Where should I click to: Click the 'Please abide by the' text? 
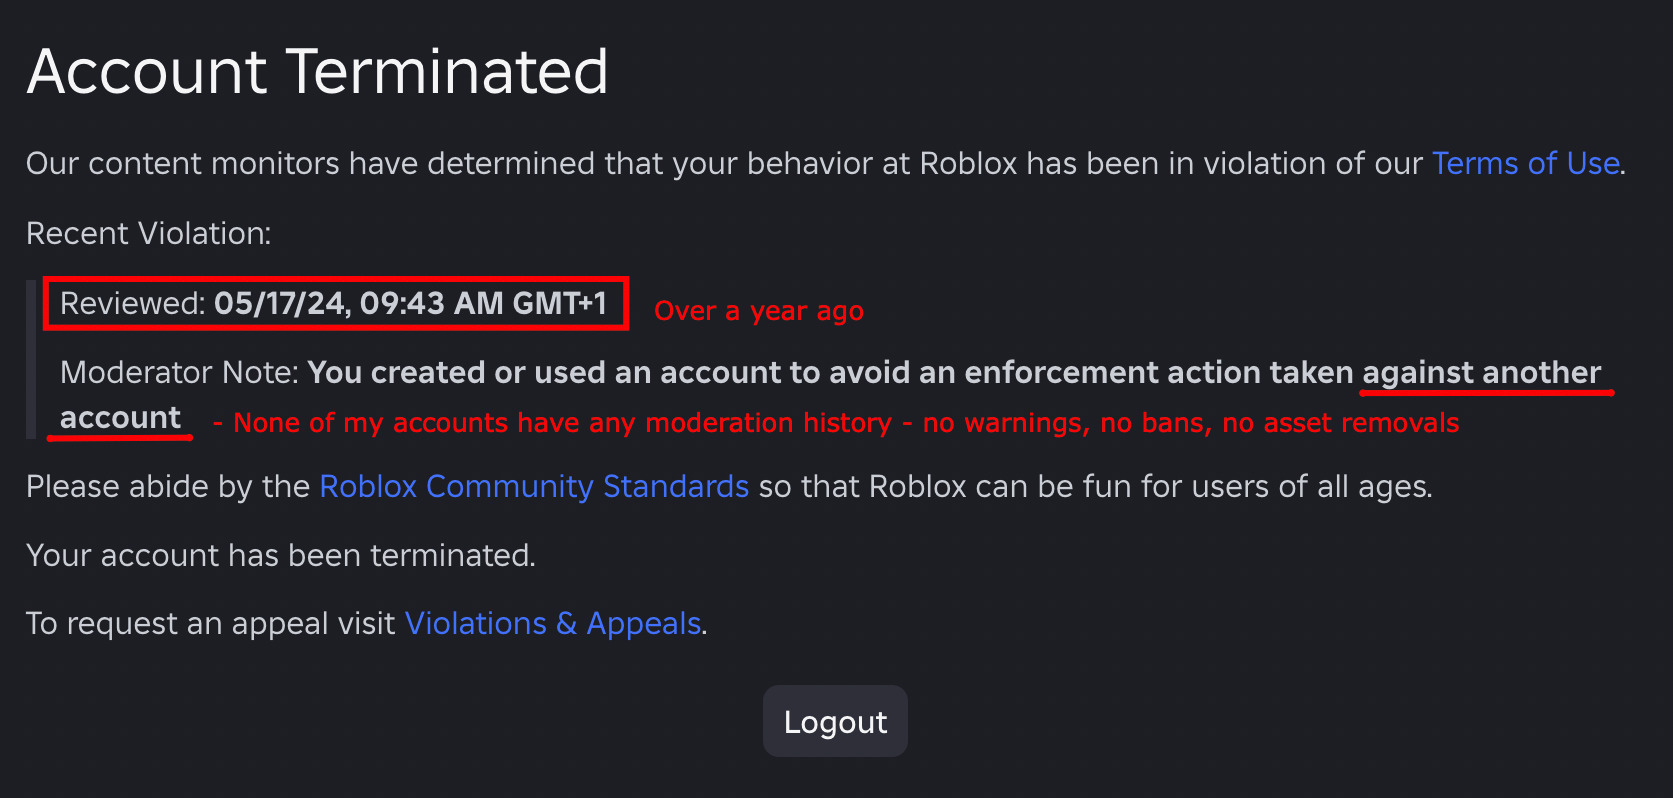pos(167,486)
